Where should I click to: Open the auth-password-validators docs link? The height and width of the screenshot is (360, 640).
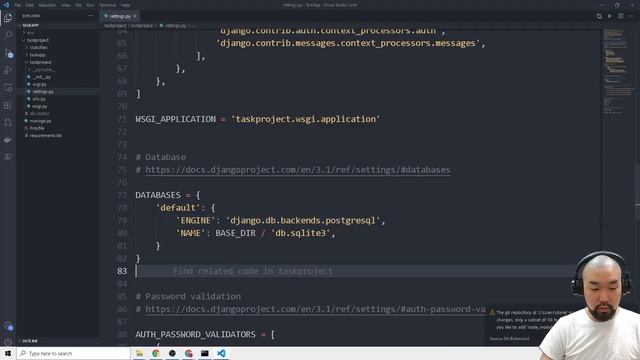[316, 309]
